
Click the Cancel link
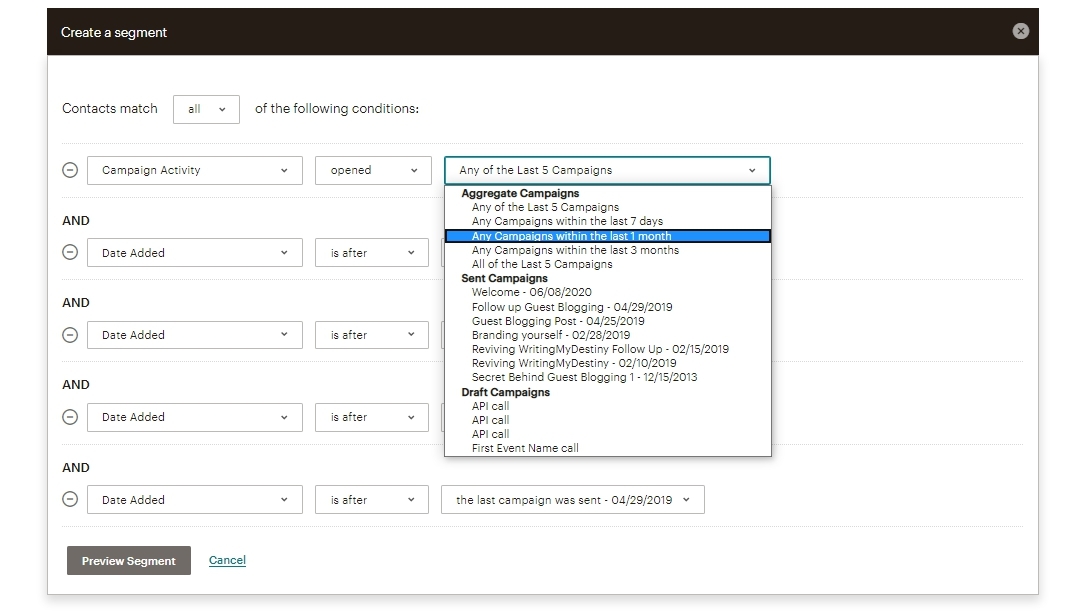coord(227,560)
